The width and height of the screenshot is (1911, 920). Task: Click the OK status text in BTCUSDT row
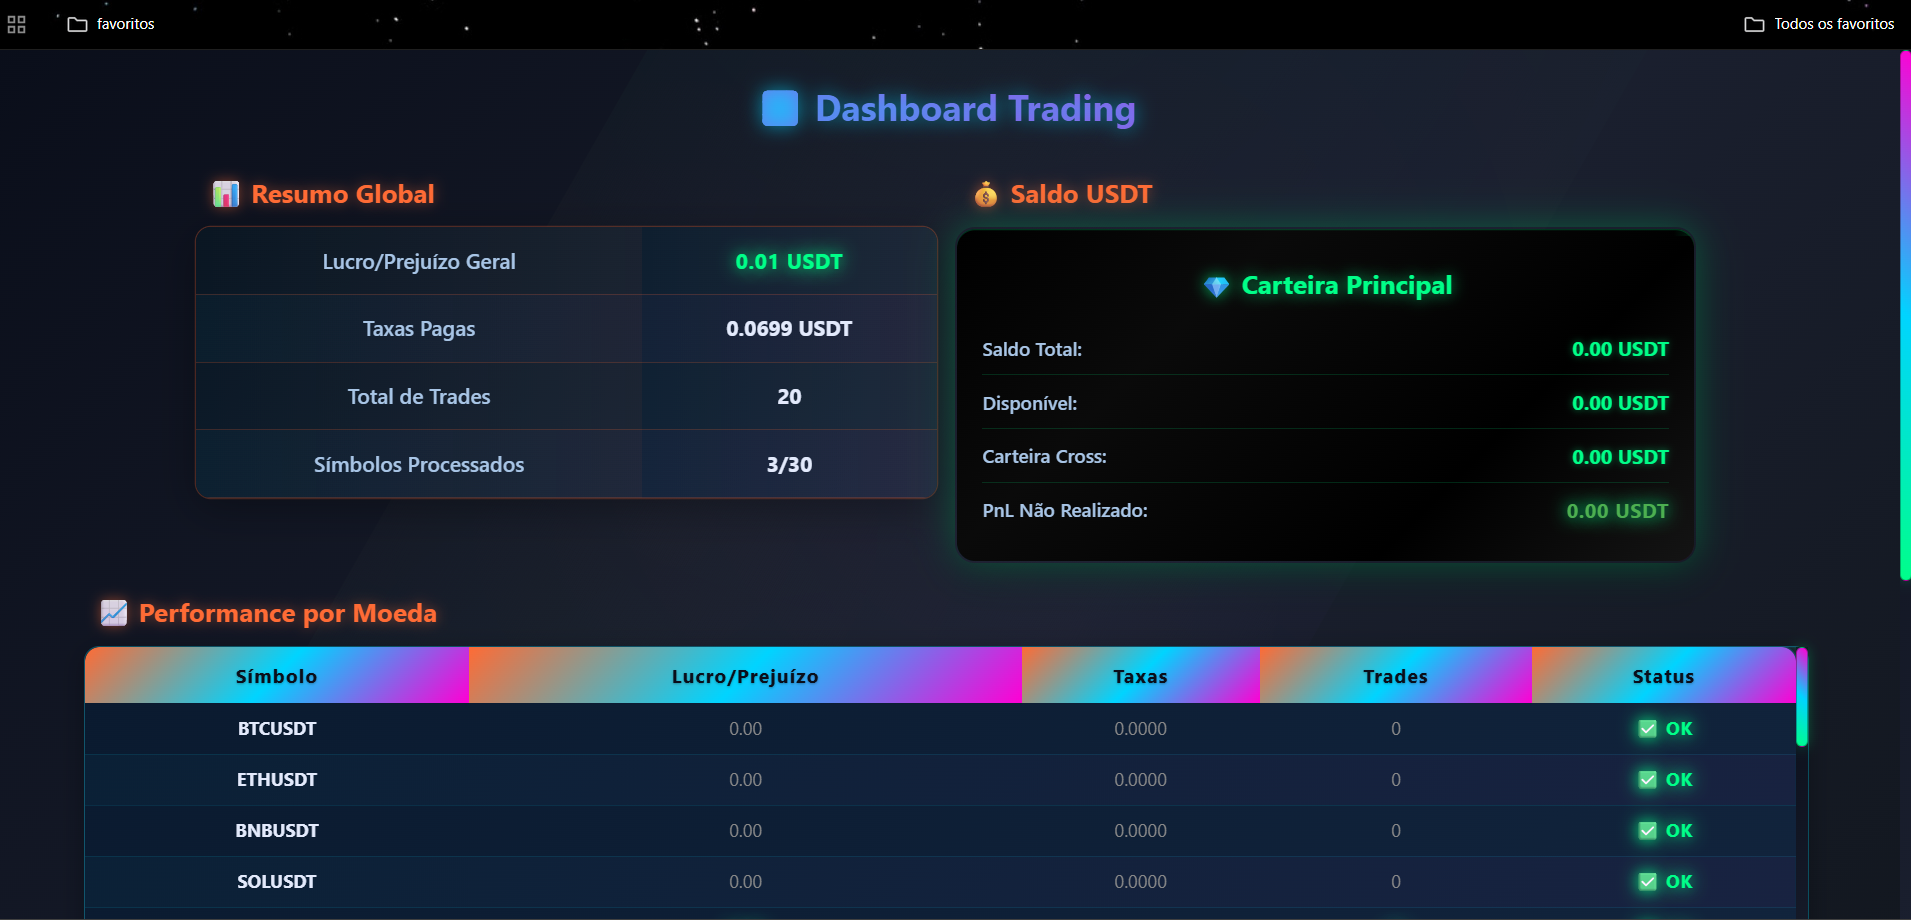[1679, 729]
